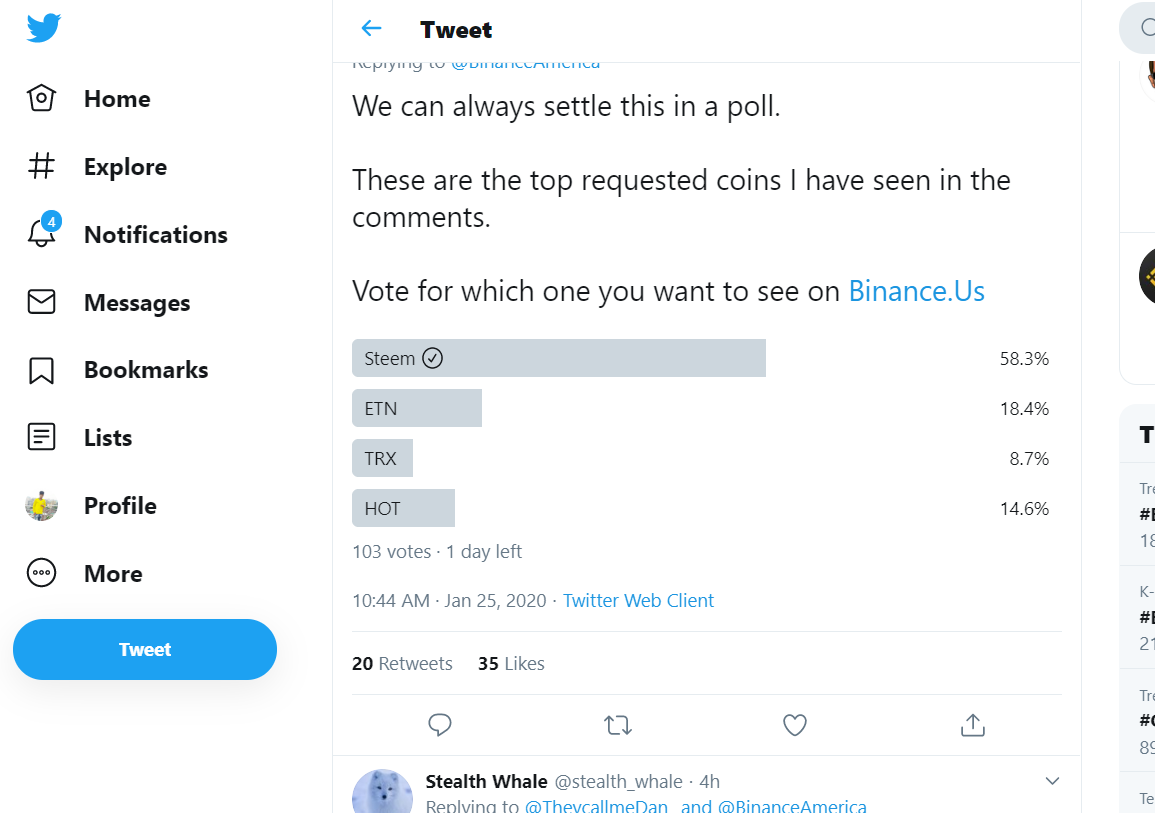
Task: Click the Messages envelope icon
Action: point(41,302)
